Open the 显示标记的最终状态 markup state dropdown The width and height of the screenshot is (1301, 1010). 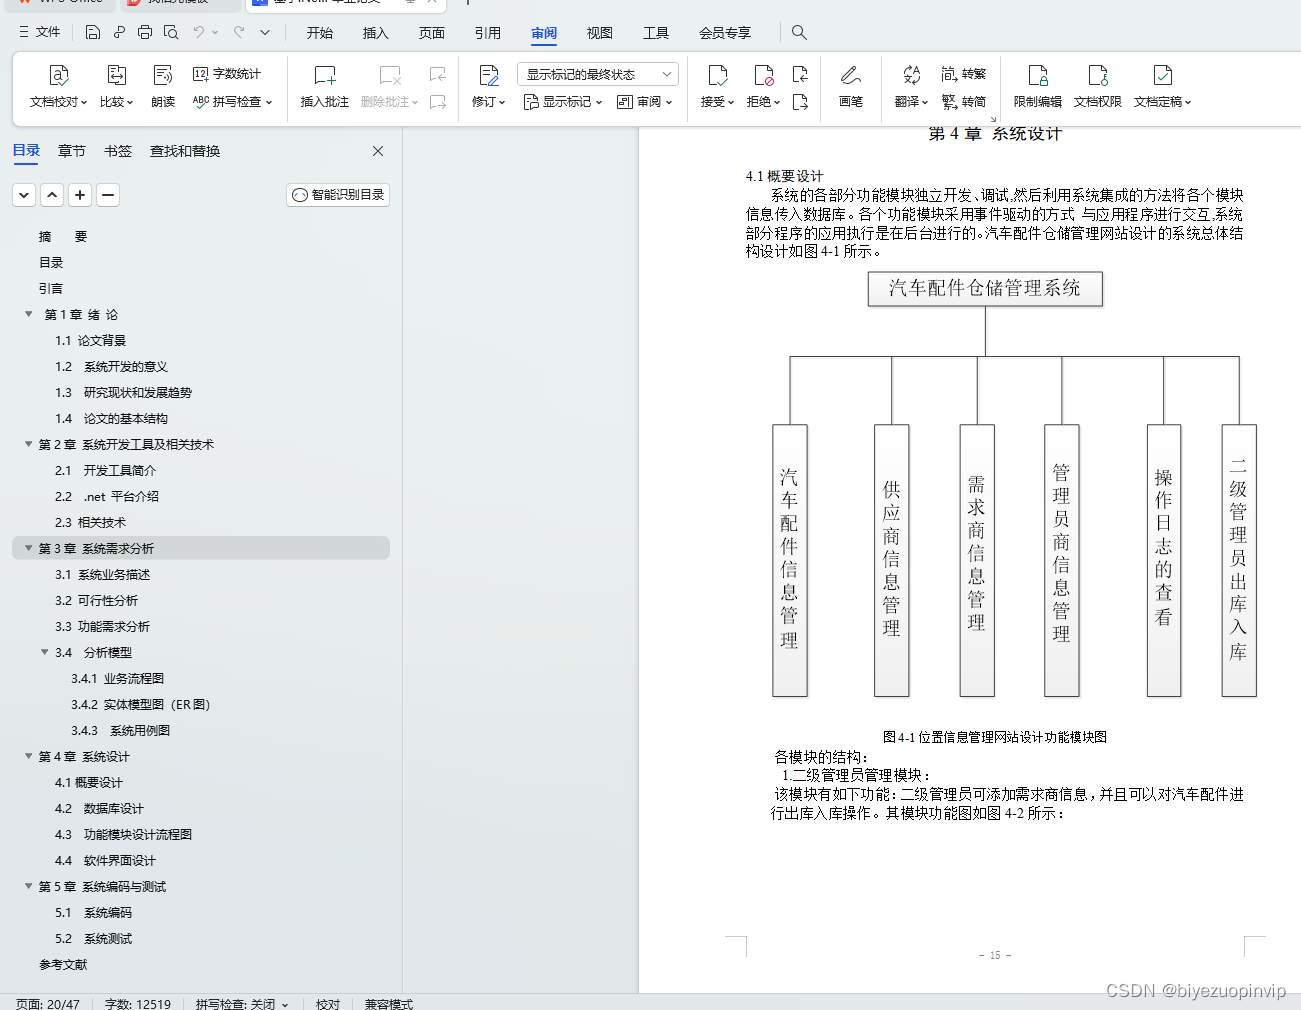tap(597, 73)
